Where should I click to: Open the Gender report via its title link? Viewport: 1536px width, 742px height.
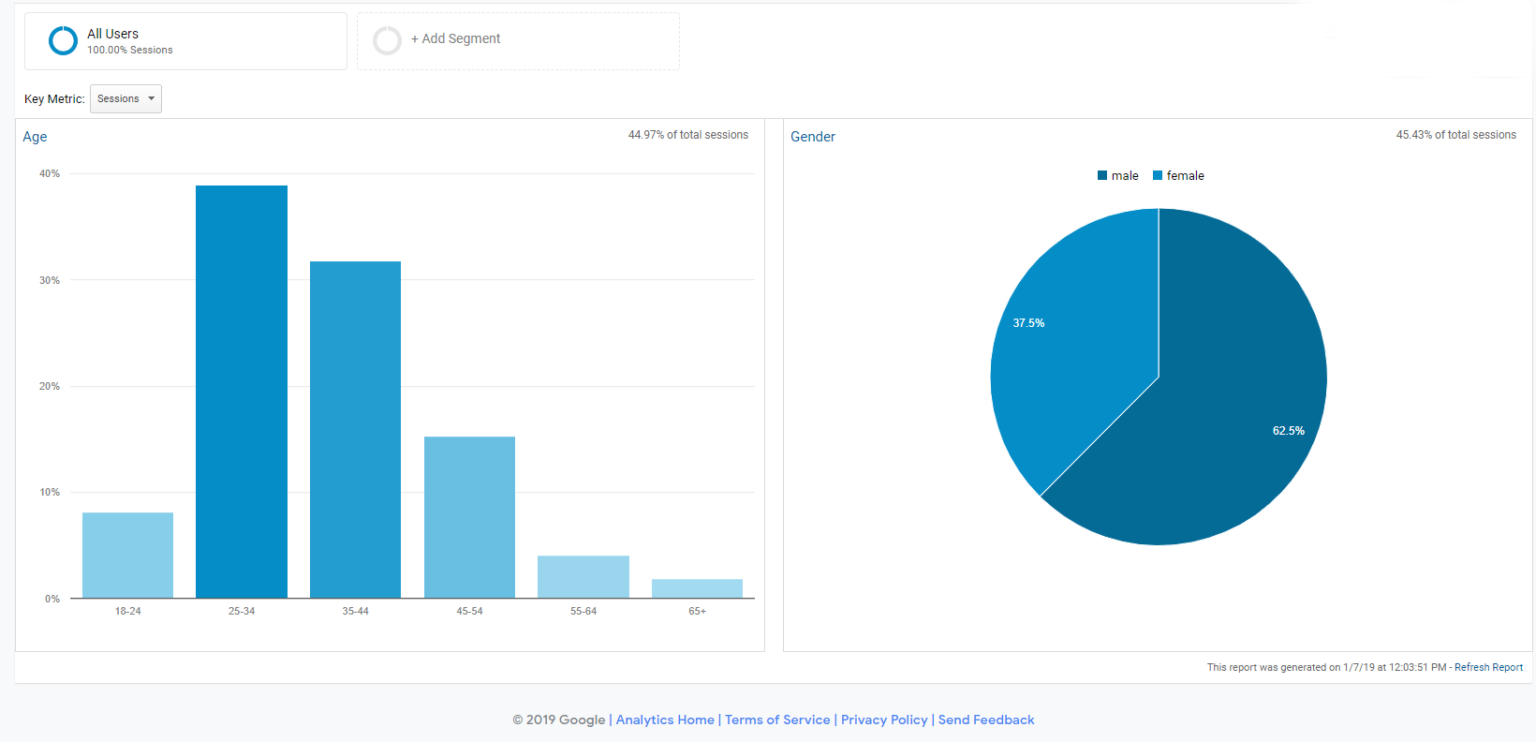point(812,136)
